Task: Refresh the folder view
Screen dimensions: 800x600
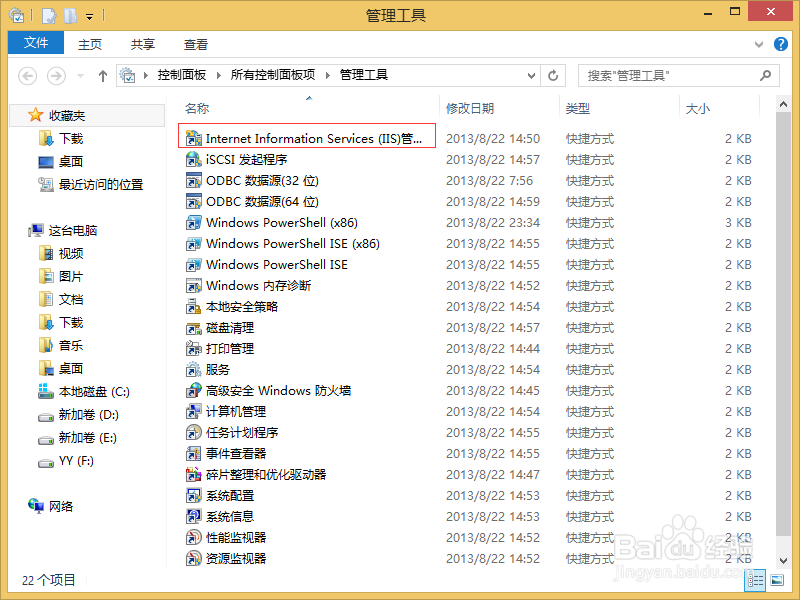Action: tap(553, 76)
